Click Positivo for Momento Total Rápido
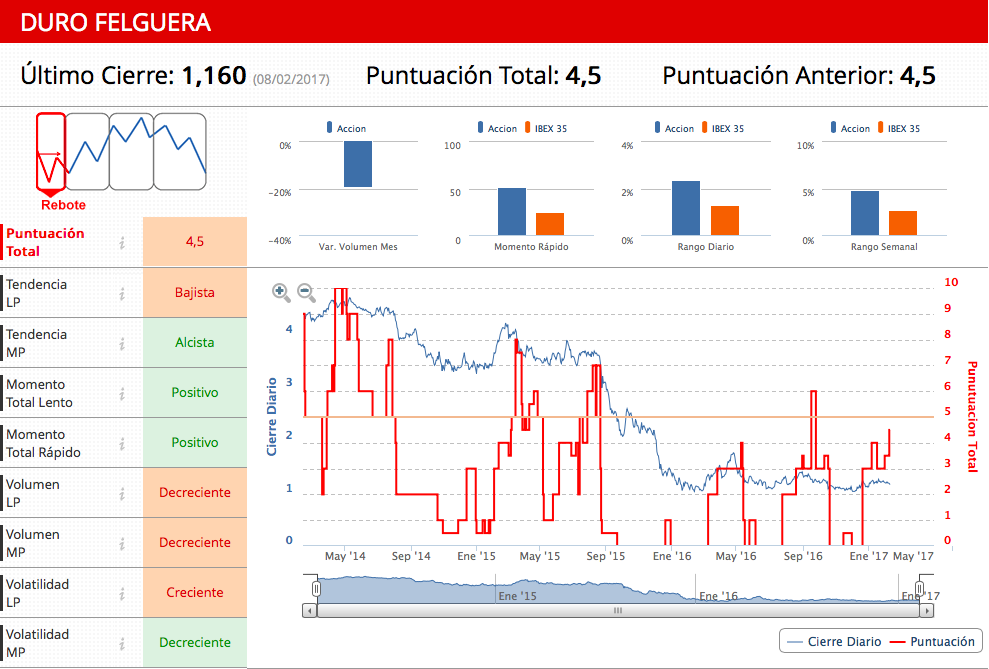This screenshot has height=669, width=989. pos(195,443)
